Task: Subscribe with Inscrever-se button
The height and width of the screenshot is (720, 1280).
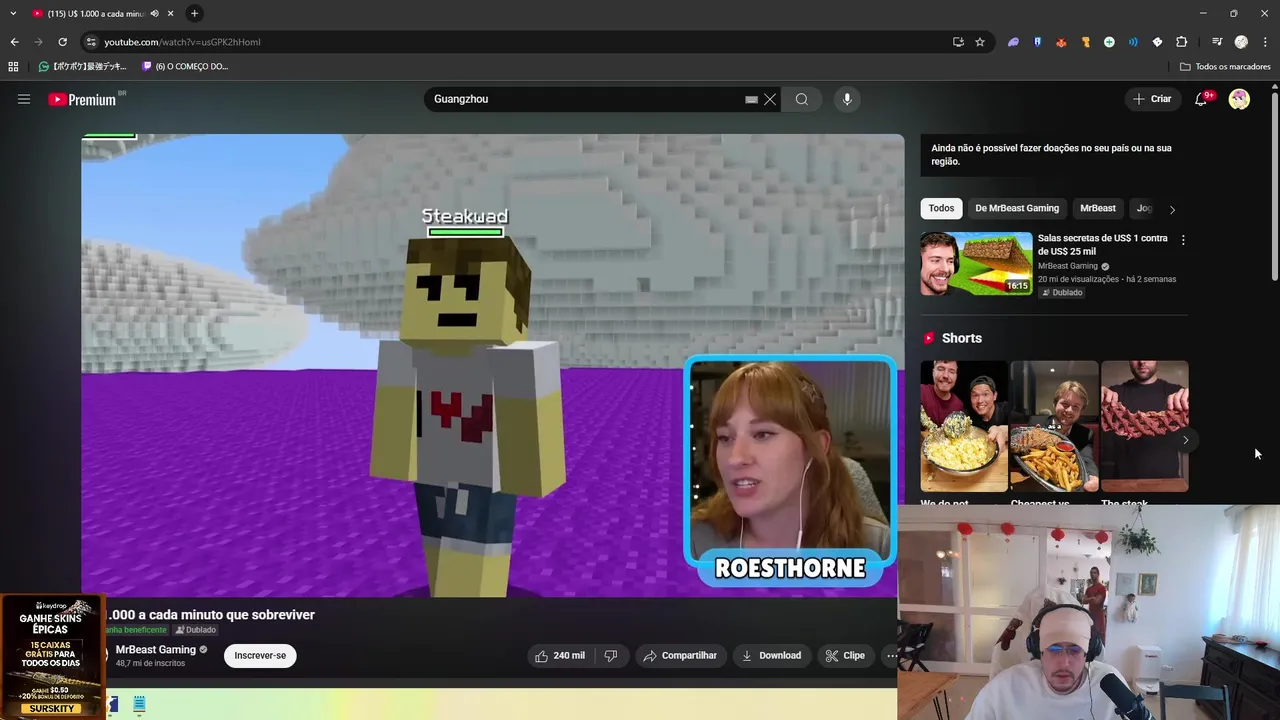Action: [x=260, y=656]
